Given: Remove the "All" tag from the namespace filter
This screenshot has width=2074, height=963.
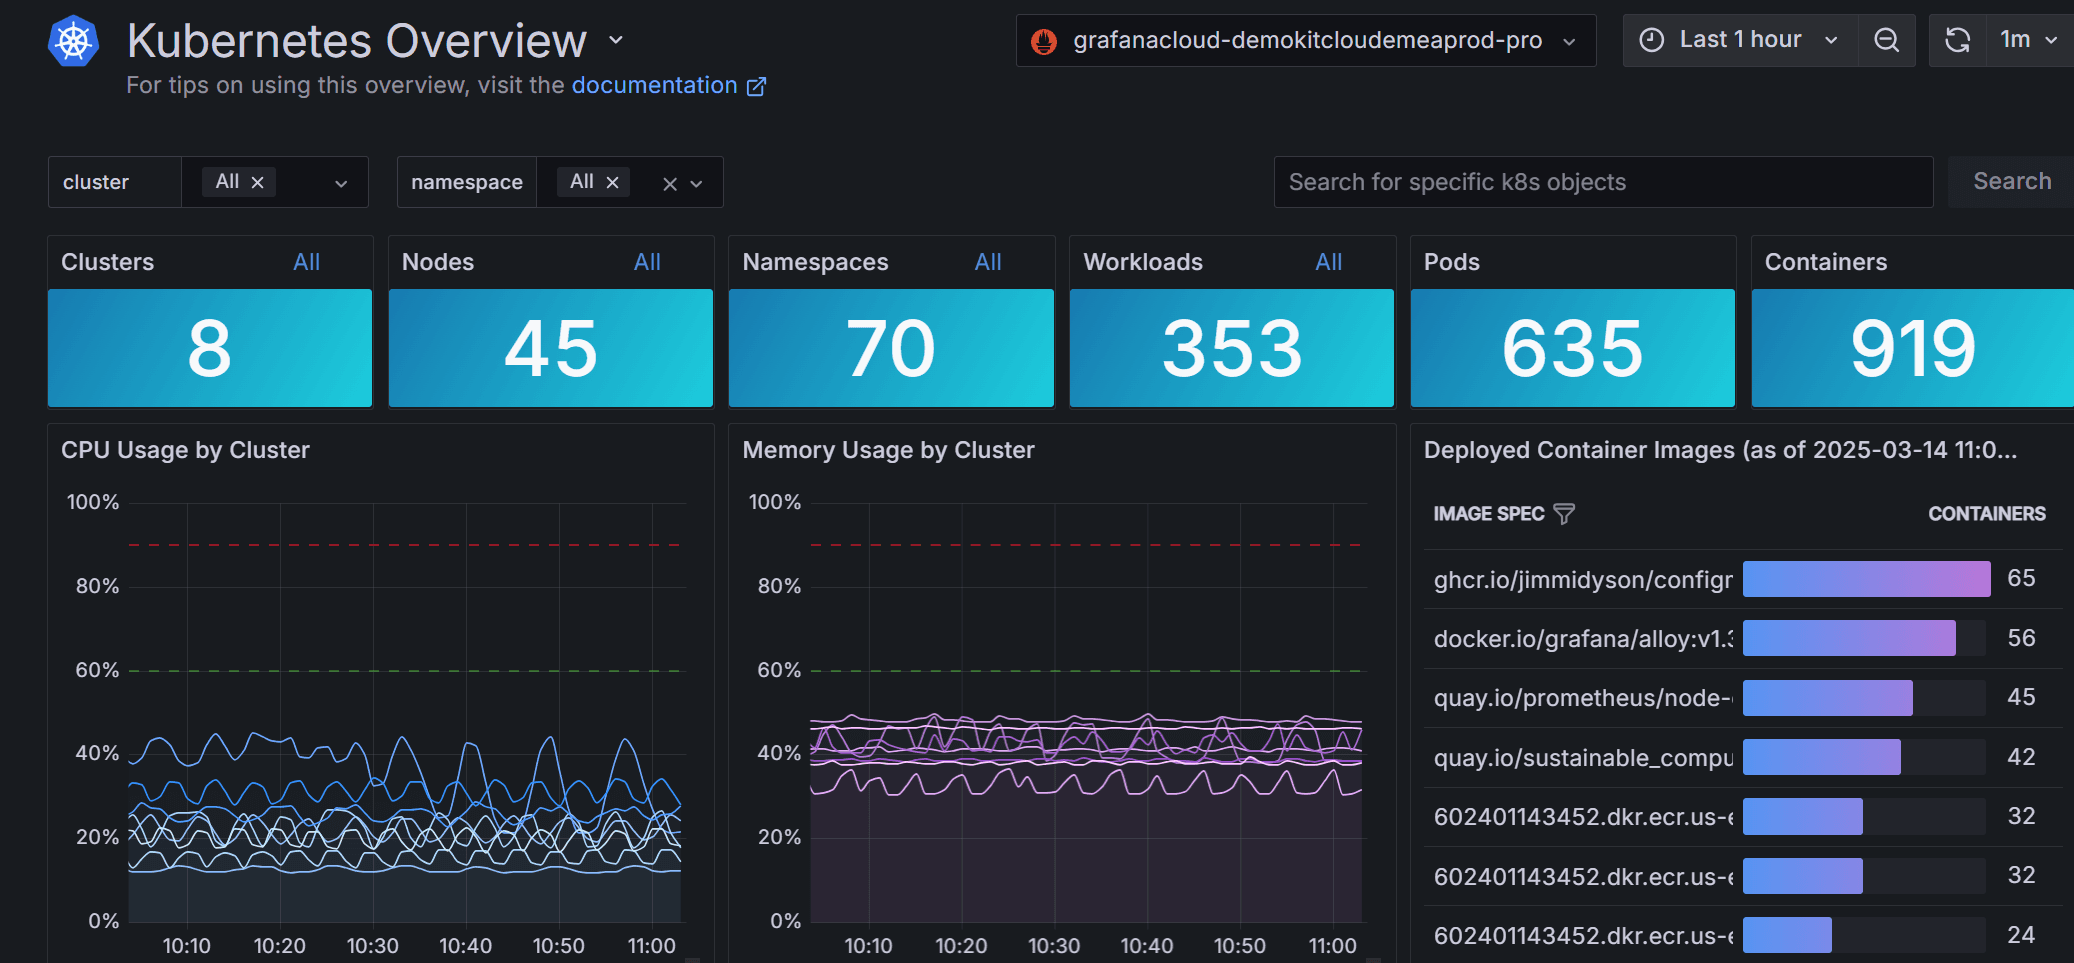Looking at the screenshot, I should click(613, 181).
